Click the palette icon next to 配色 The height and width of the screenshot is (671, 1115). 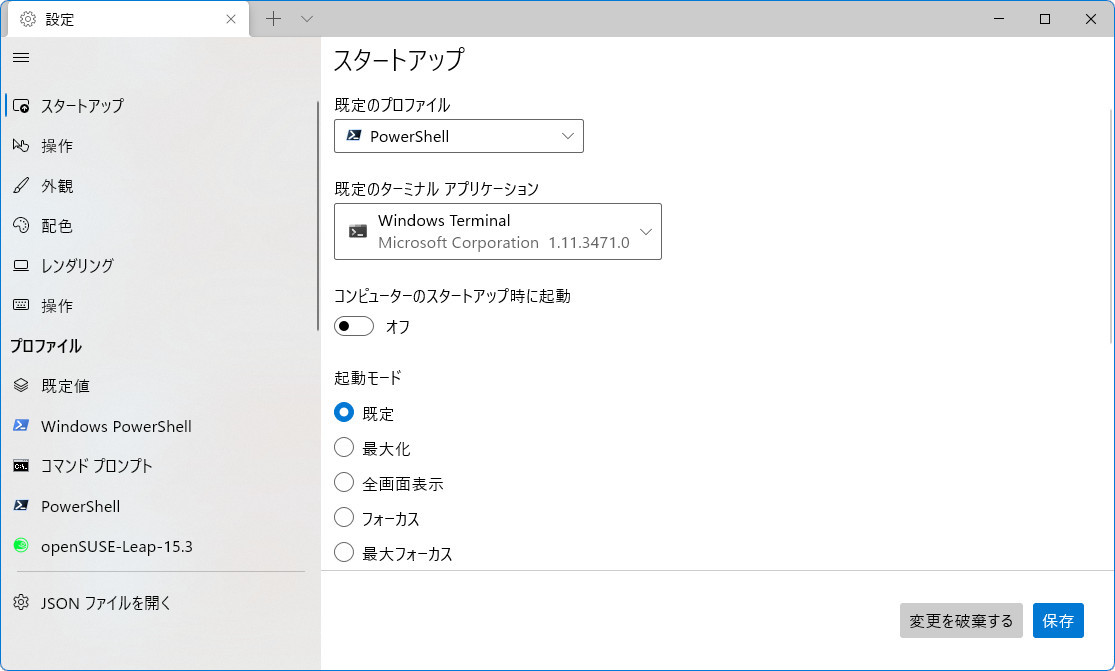(x=21, y=225)
